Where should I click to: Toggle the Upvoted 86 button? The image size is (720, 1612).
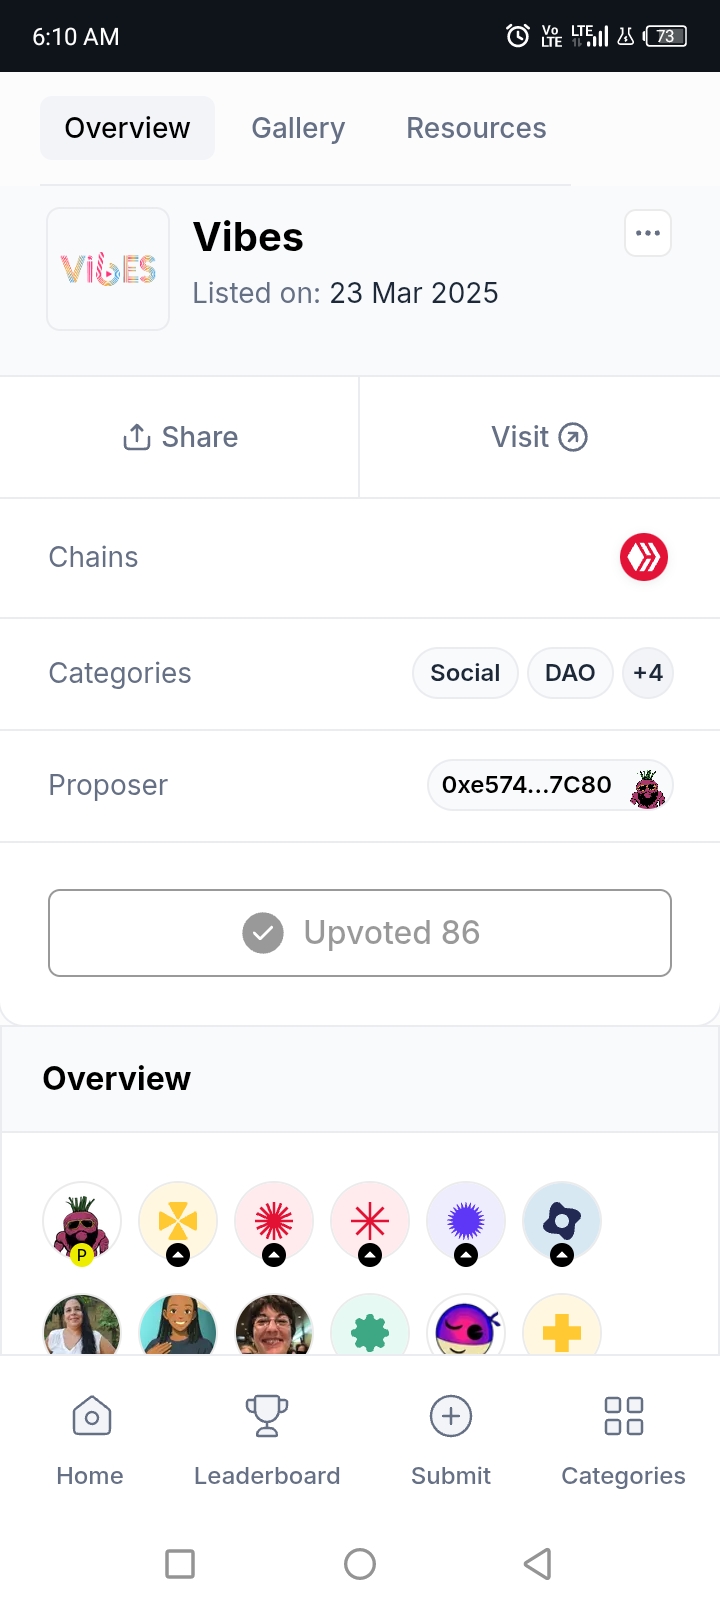tap(360, 933)
